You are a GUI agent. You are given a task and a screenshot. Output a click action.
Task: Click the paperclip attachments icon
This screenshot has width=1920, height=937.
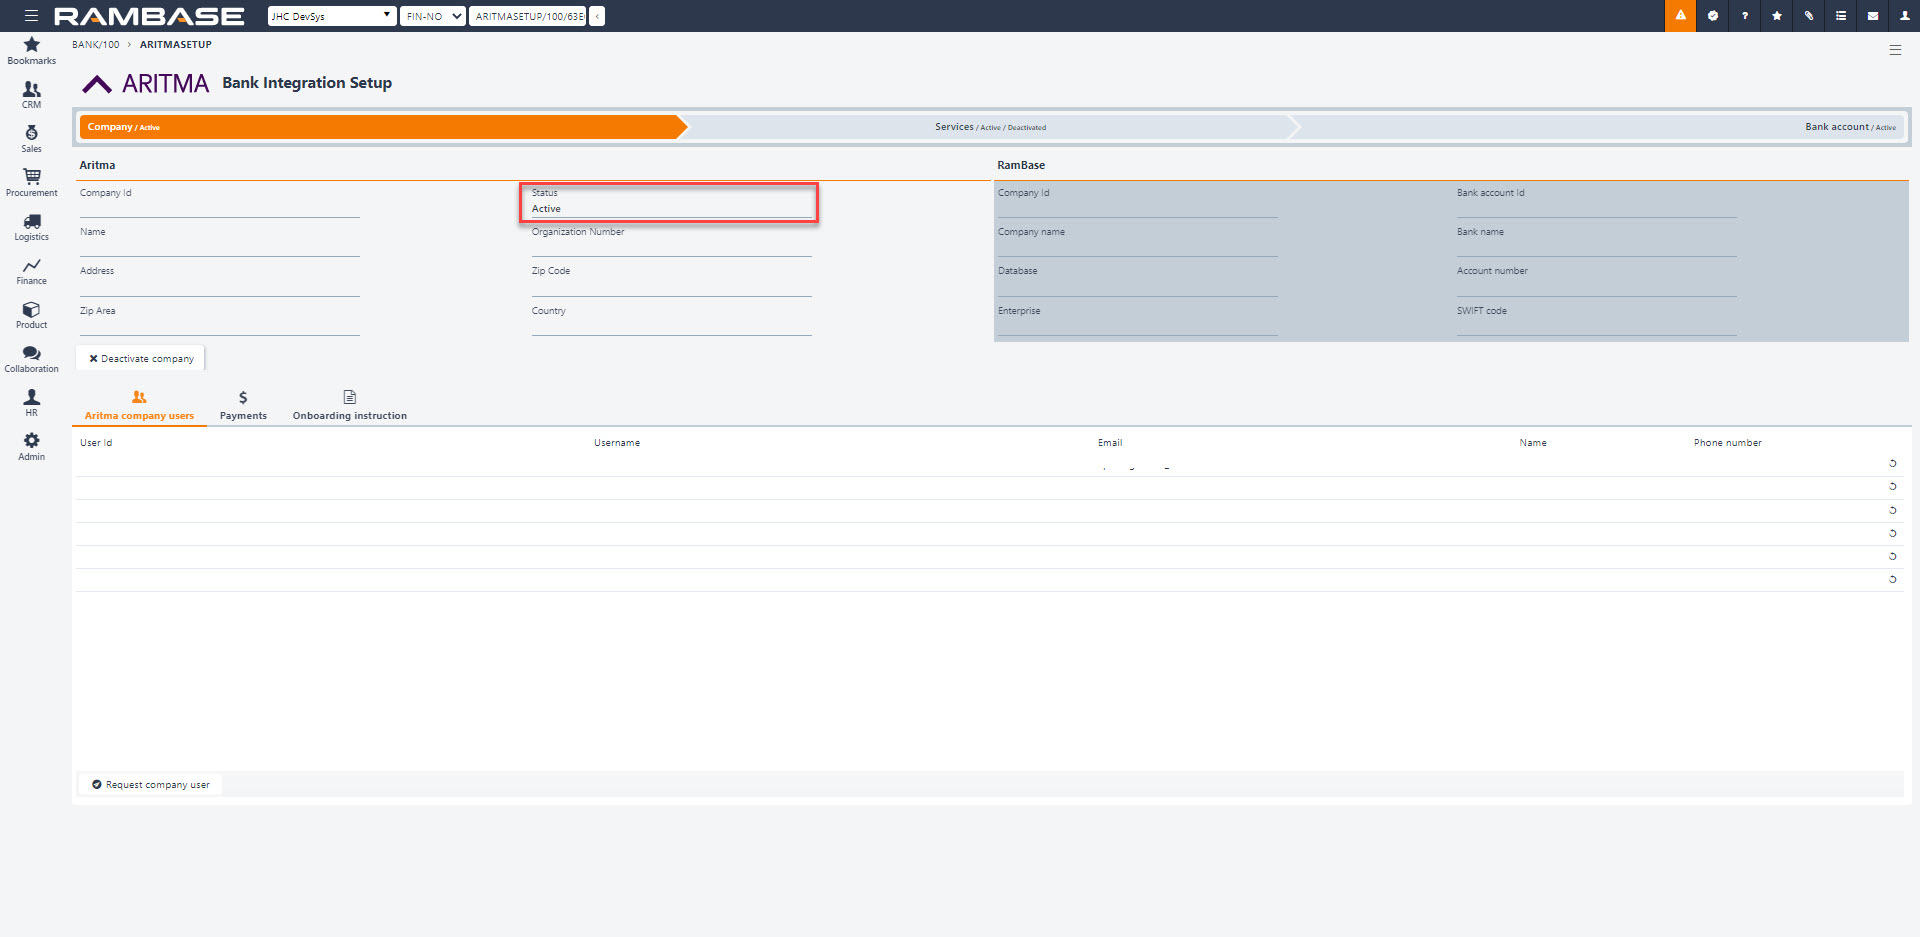(x=1809, y=16)
